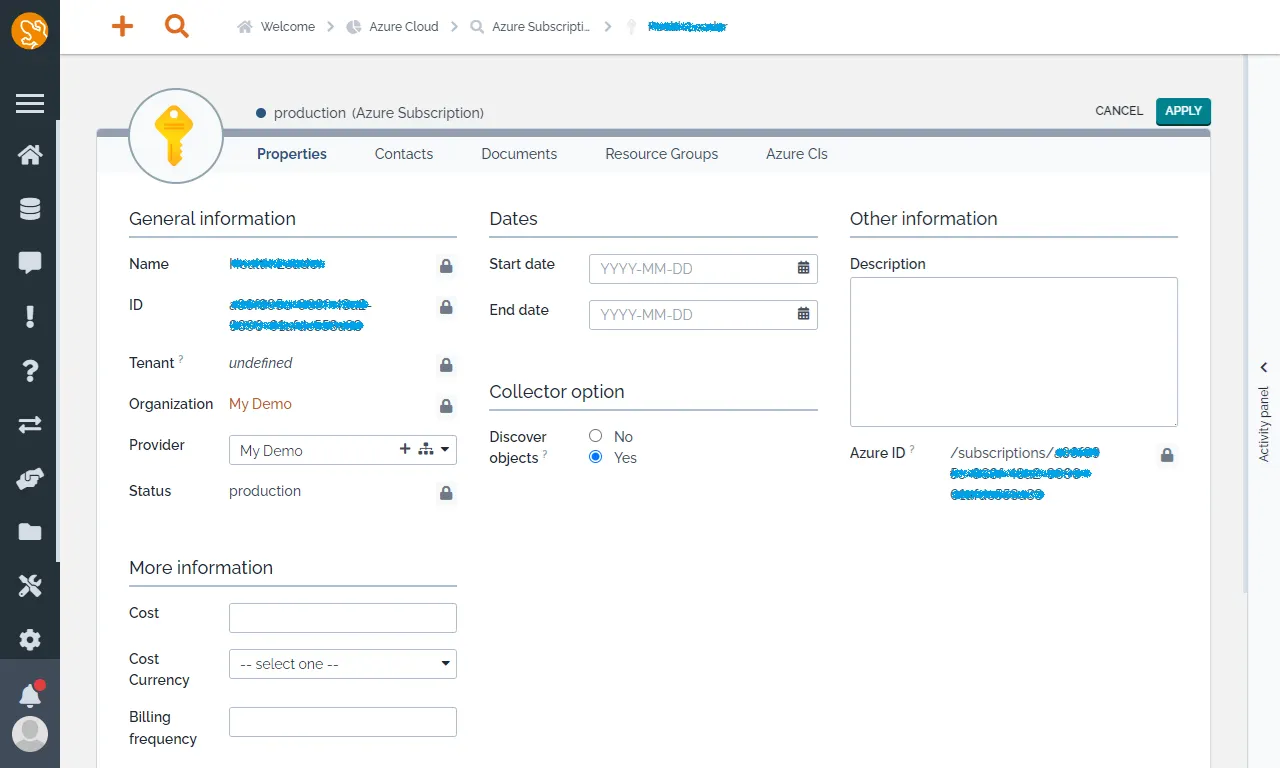Open the speech bubble icon in sidebar

click(30, 263)
